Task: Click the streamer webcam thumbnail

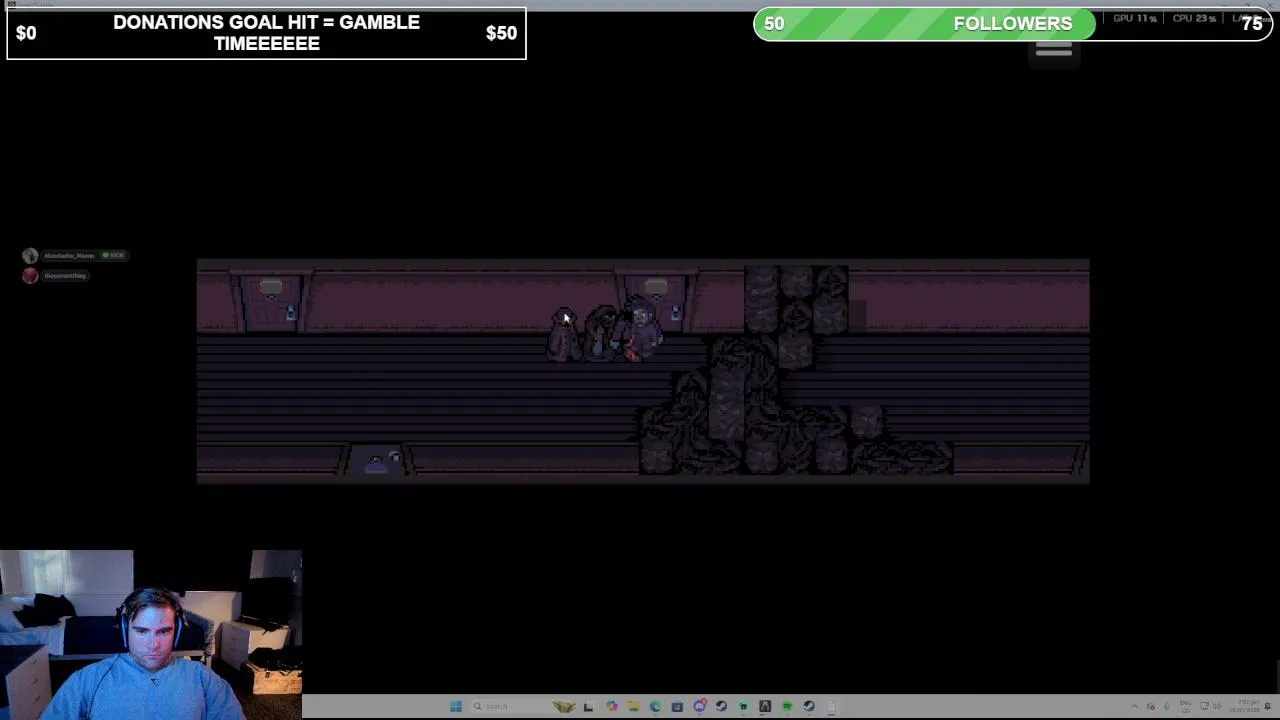Action: tap(151, 635)
